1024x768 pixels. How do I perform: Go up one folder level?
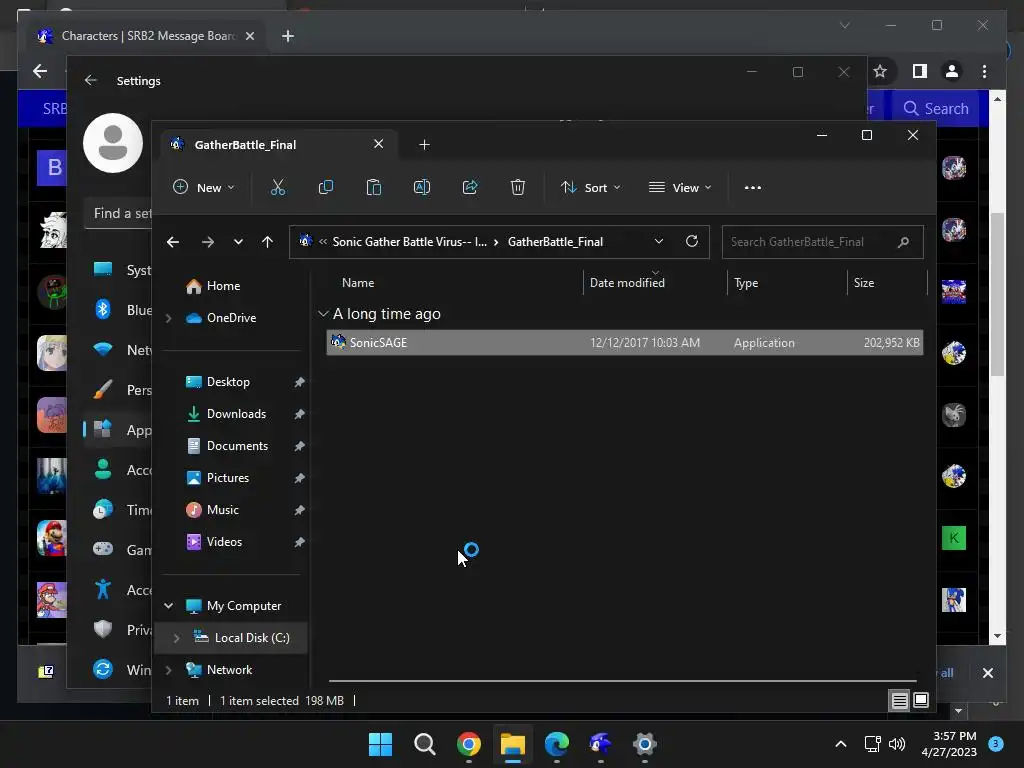(x=267, y=242)
